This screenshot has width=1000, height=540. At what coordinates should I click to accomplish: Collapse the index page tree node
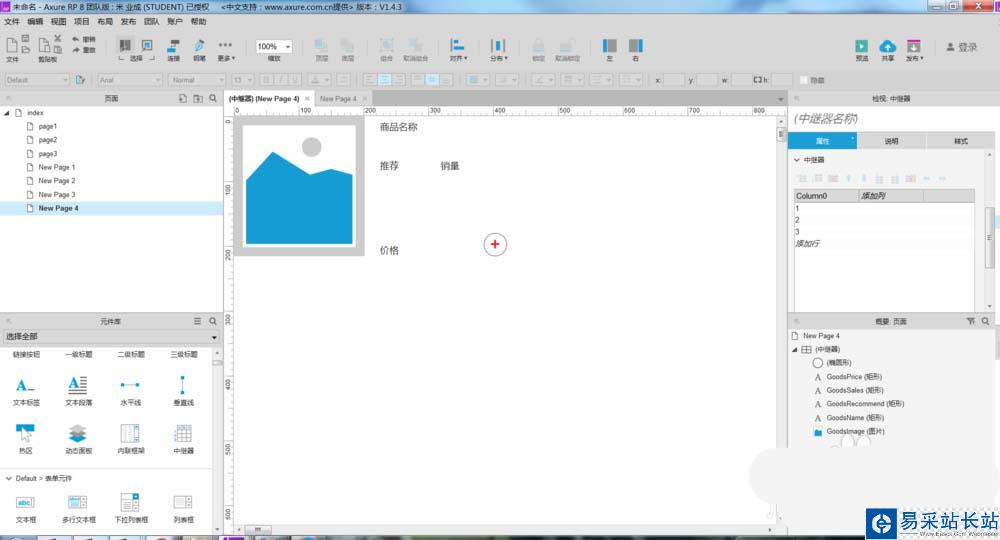coord(7,113)
